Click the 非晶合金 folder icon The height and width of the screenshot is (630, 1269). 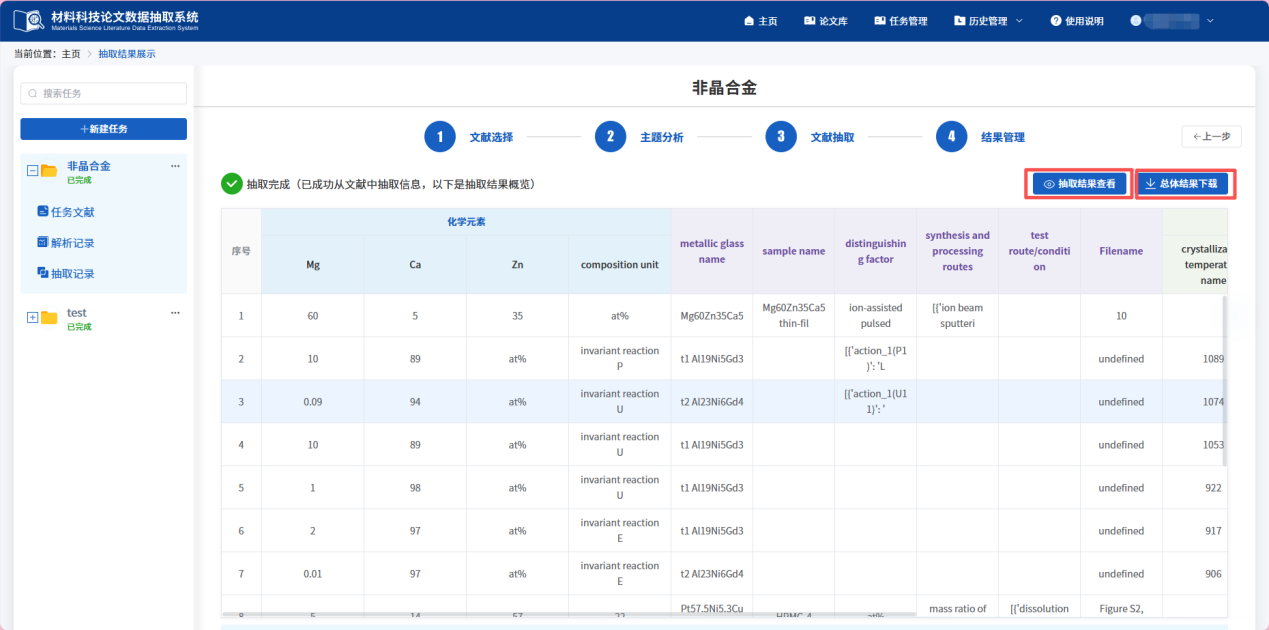click(49, 171)
